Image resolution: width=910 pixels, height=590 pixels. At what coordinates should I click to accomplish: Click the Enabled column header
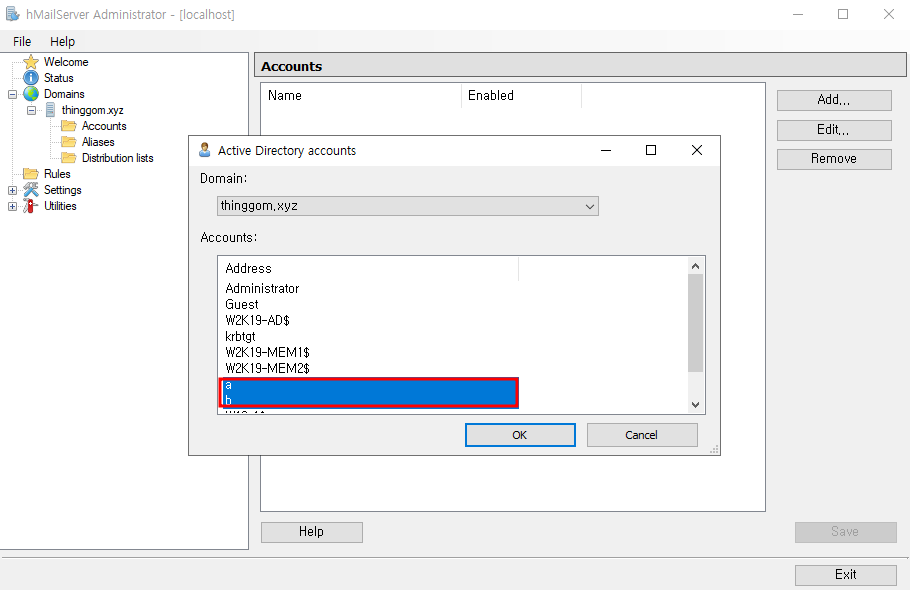coord(521,95)
